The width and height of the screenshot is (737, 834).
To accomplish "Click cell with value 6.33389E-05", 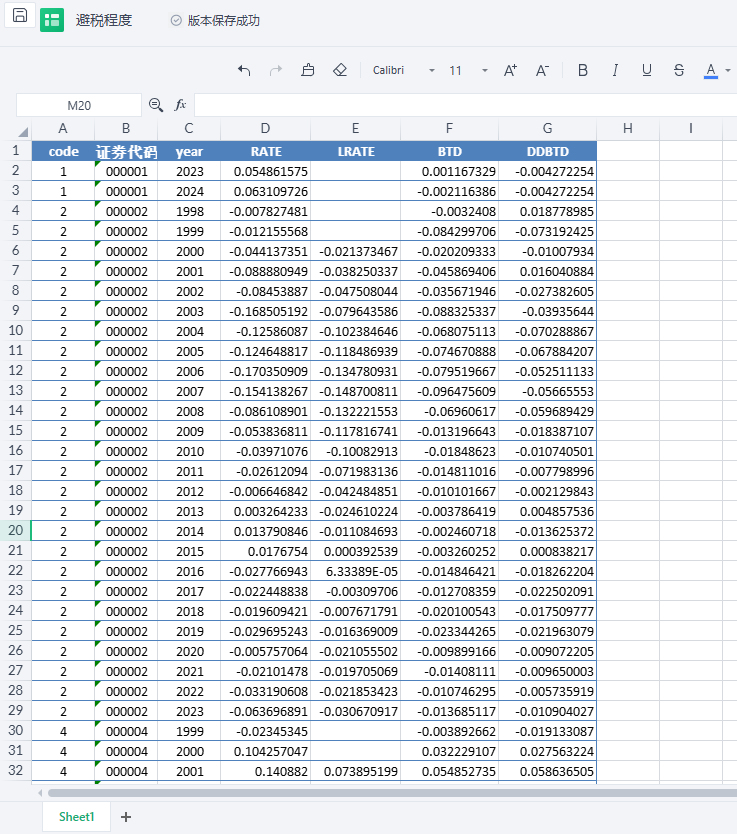I will [x=356, y=571].
